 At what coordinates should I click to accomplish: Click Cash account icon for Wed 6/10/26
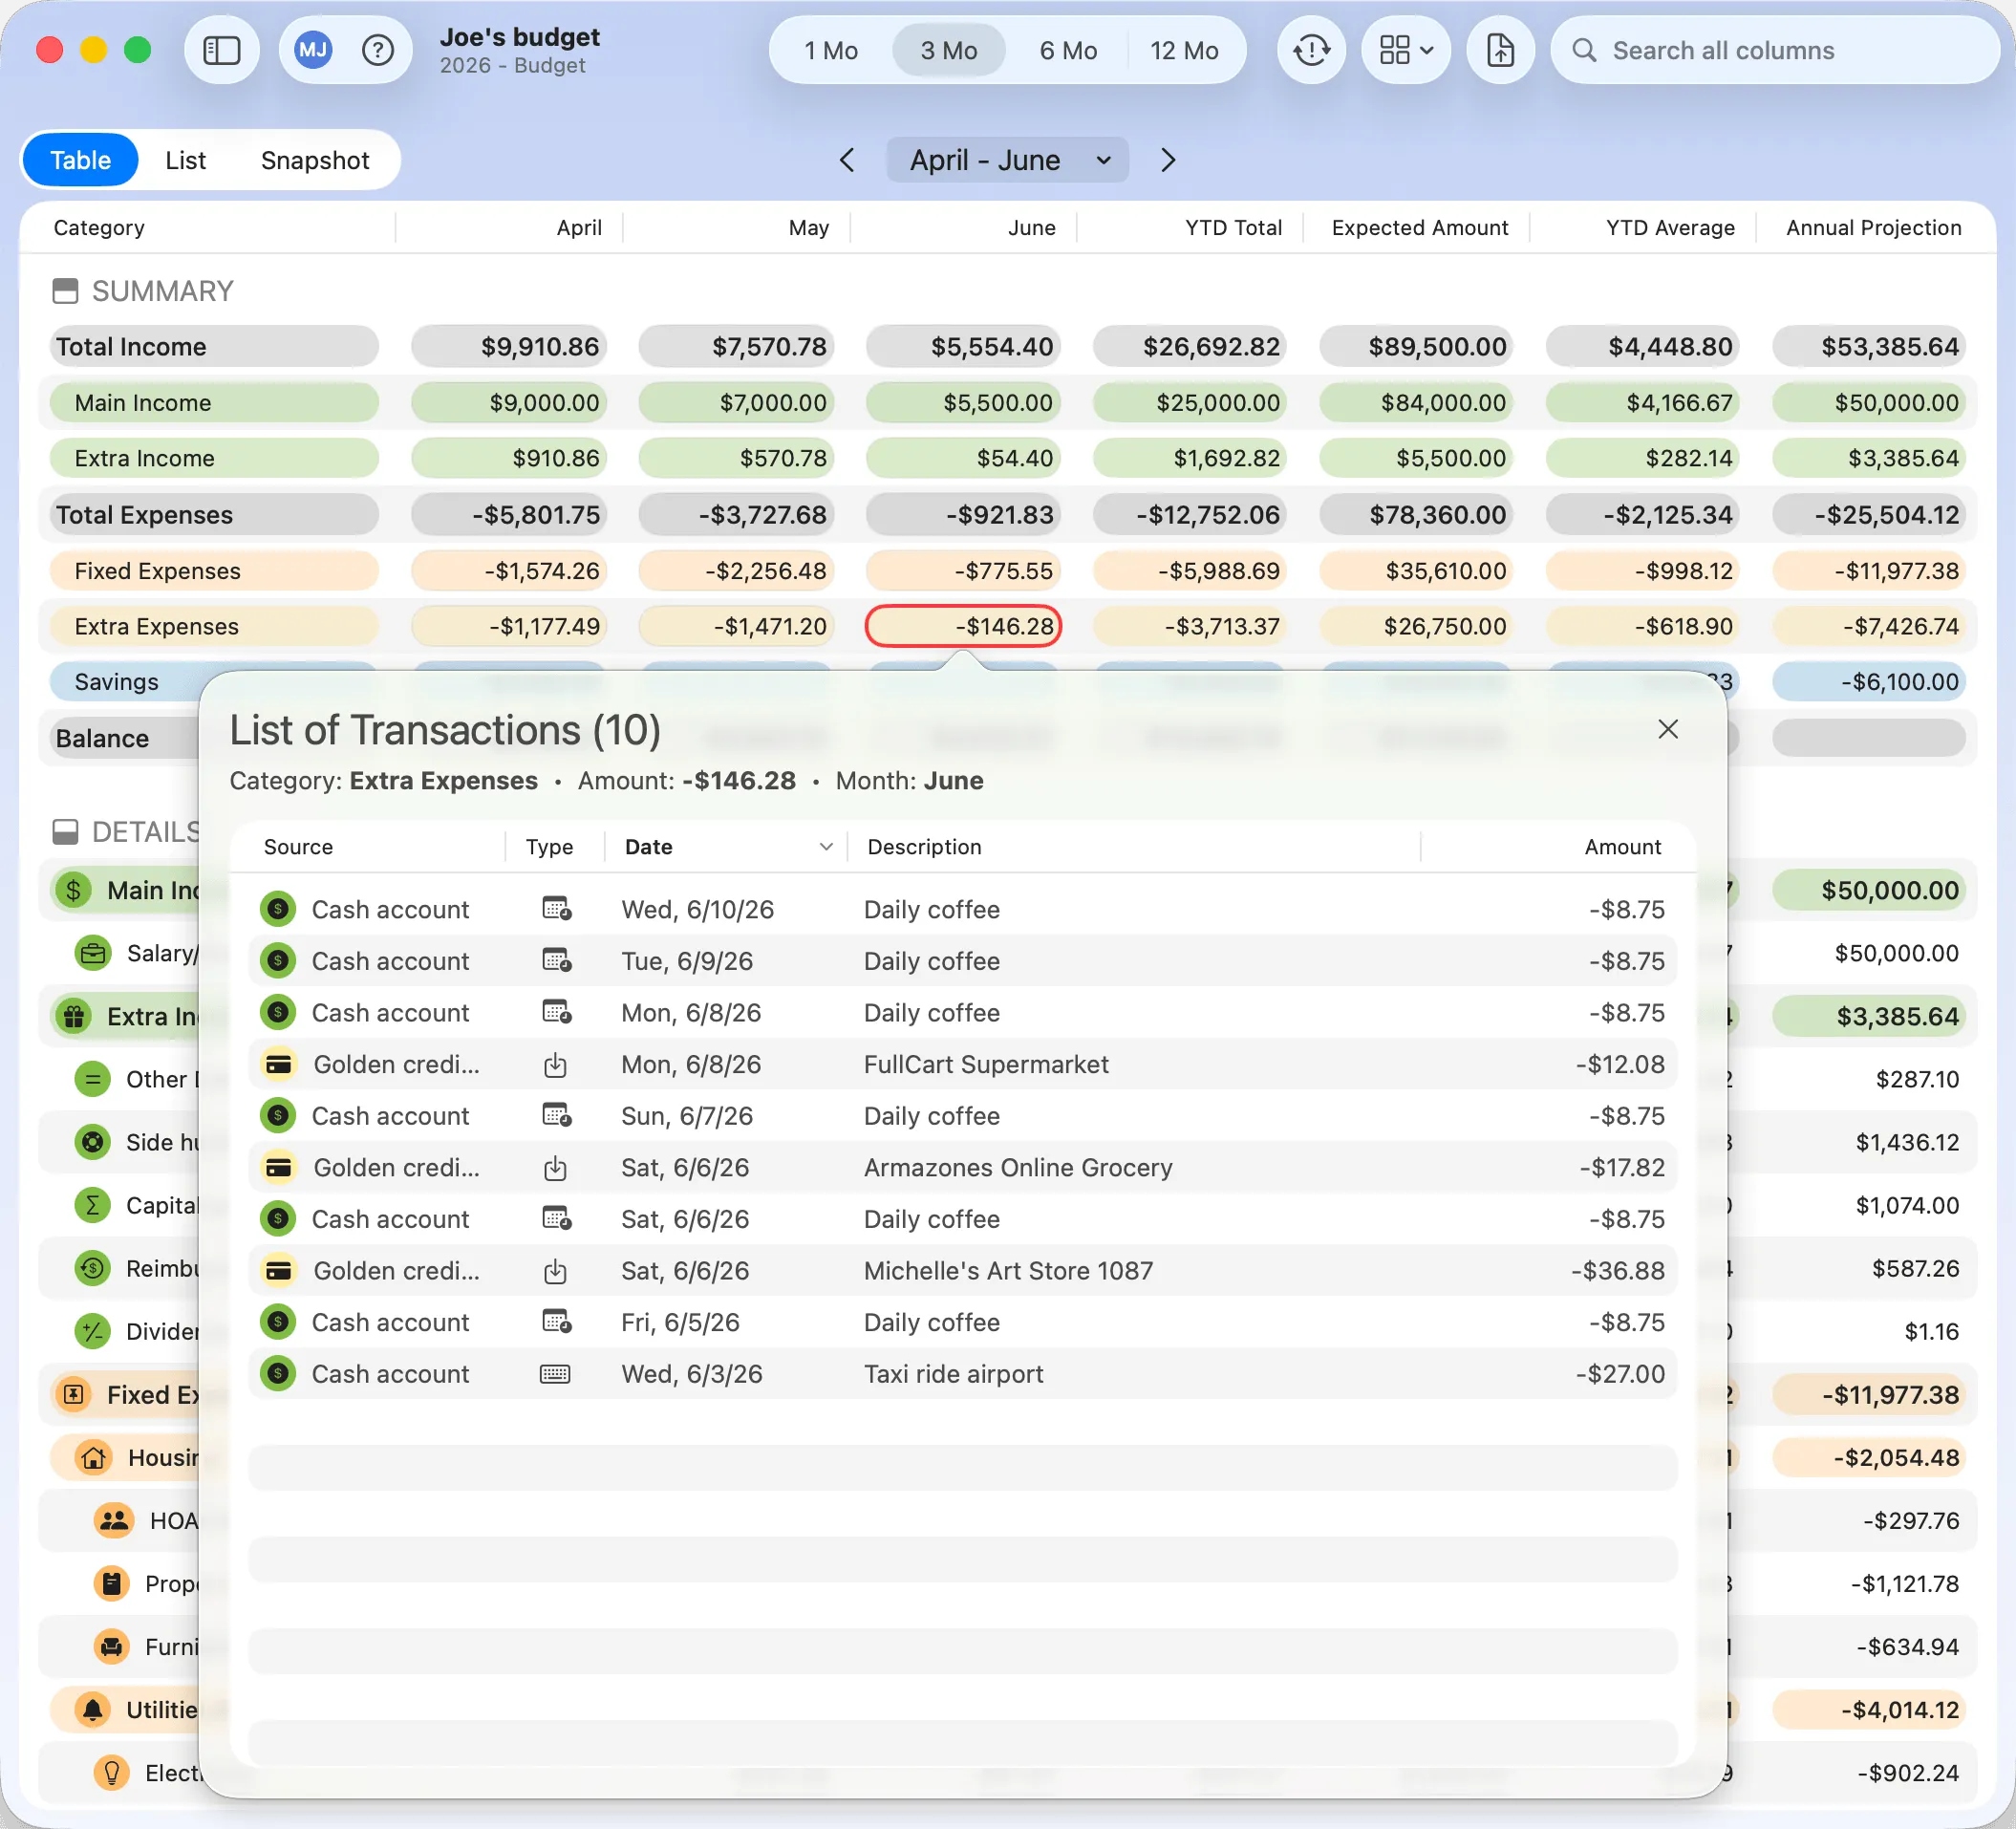click(x=278, y=909)
